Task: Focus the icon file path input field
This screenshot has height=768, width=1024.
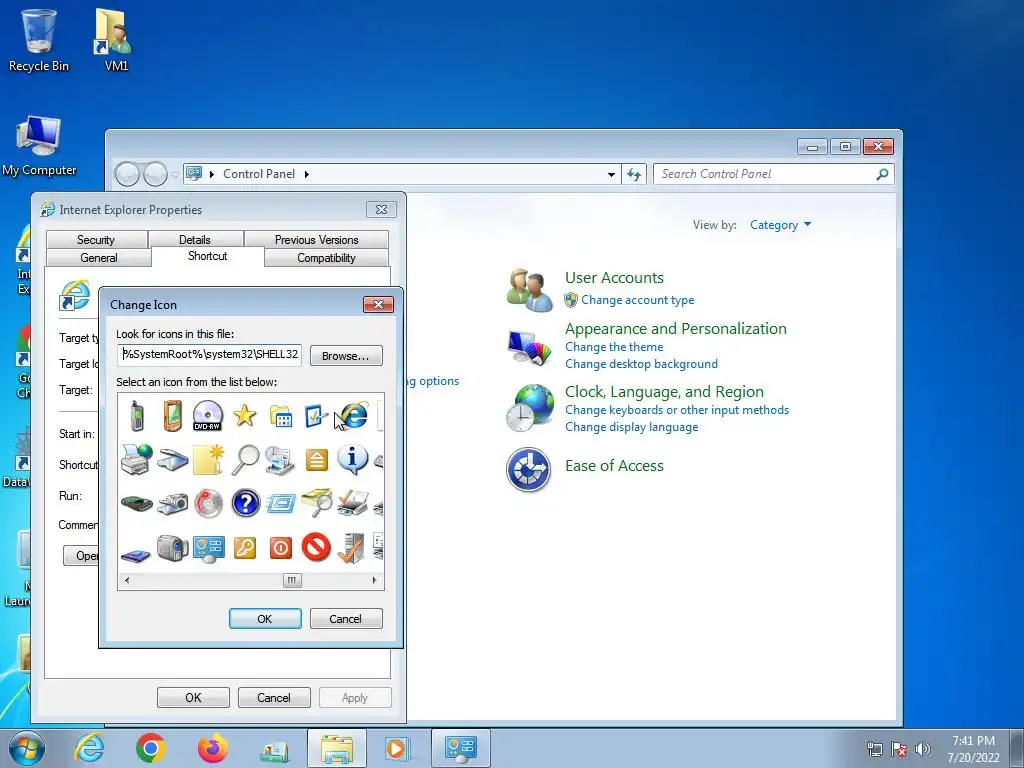Action: (x=210, y=355)
